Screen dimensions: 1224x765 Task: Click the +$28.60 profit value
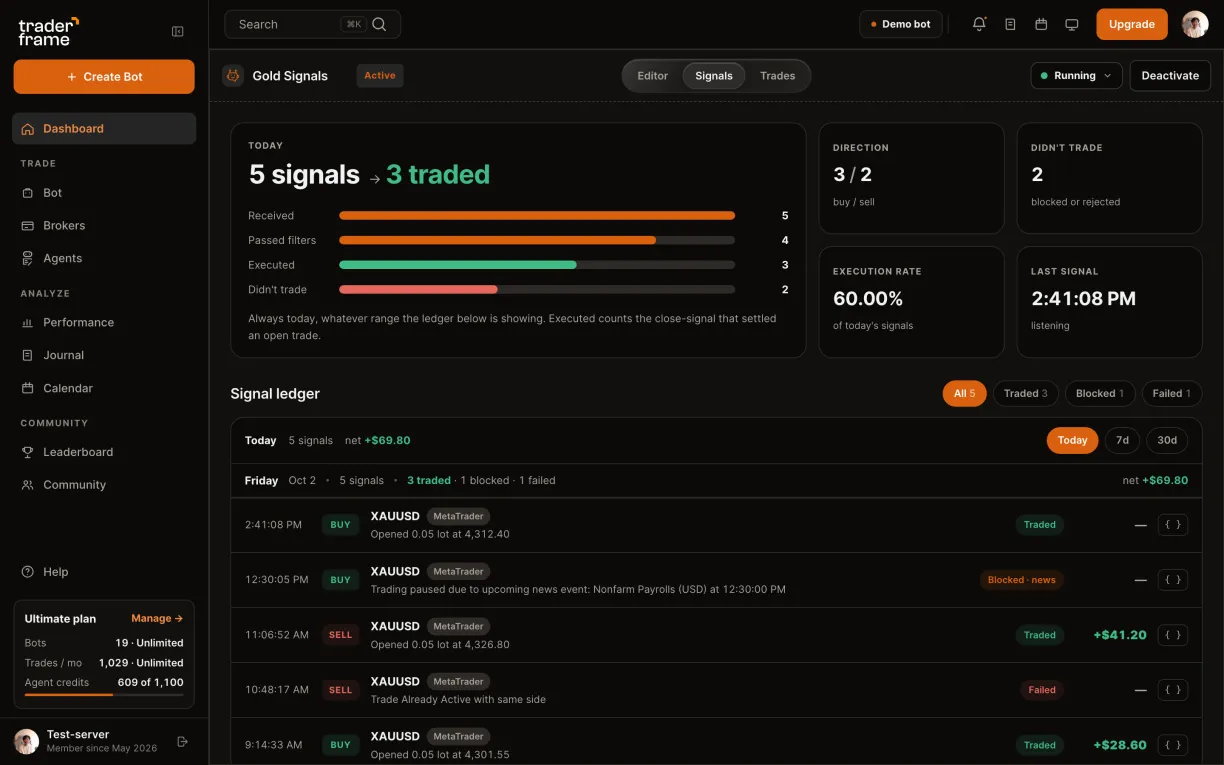(1120, 745)
